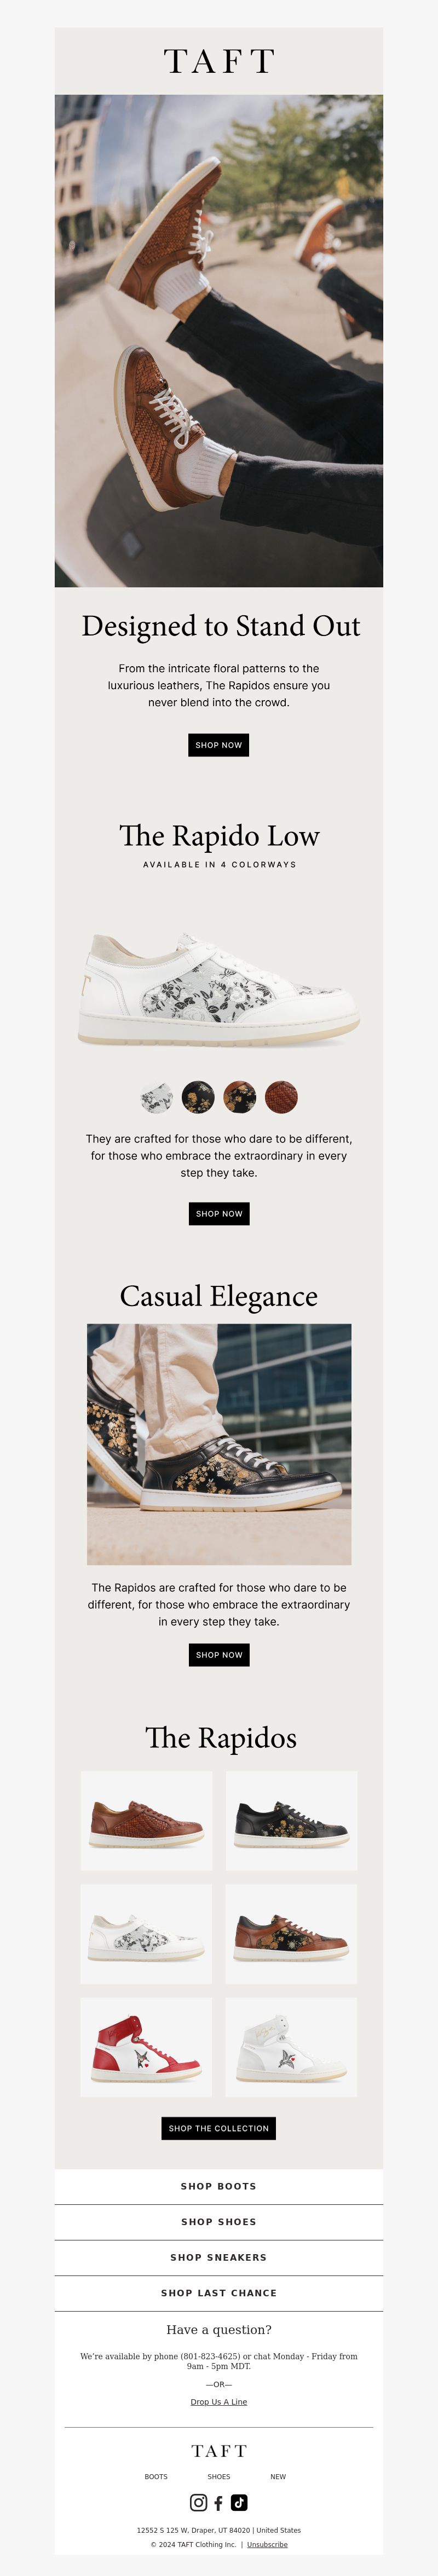This screenshot has height=2576, width=438.
Task: Open TAFT's Facebook page icon
Action: coord(219,2502)
